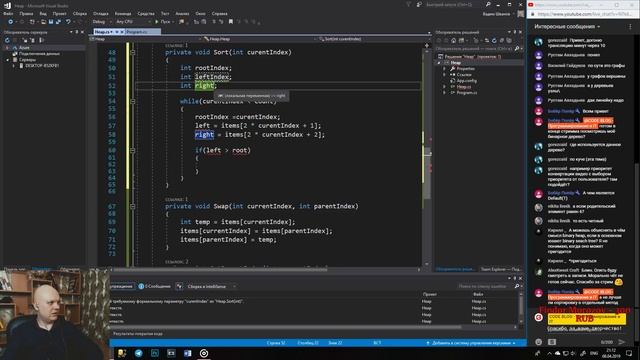640x360 pixels.
Task: Open the Правка menu
Action: click(x=26, y=13)
